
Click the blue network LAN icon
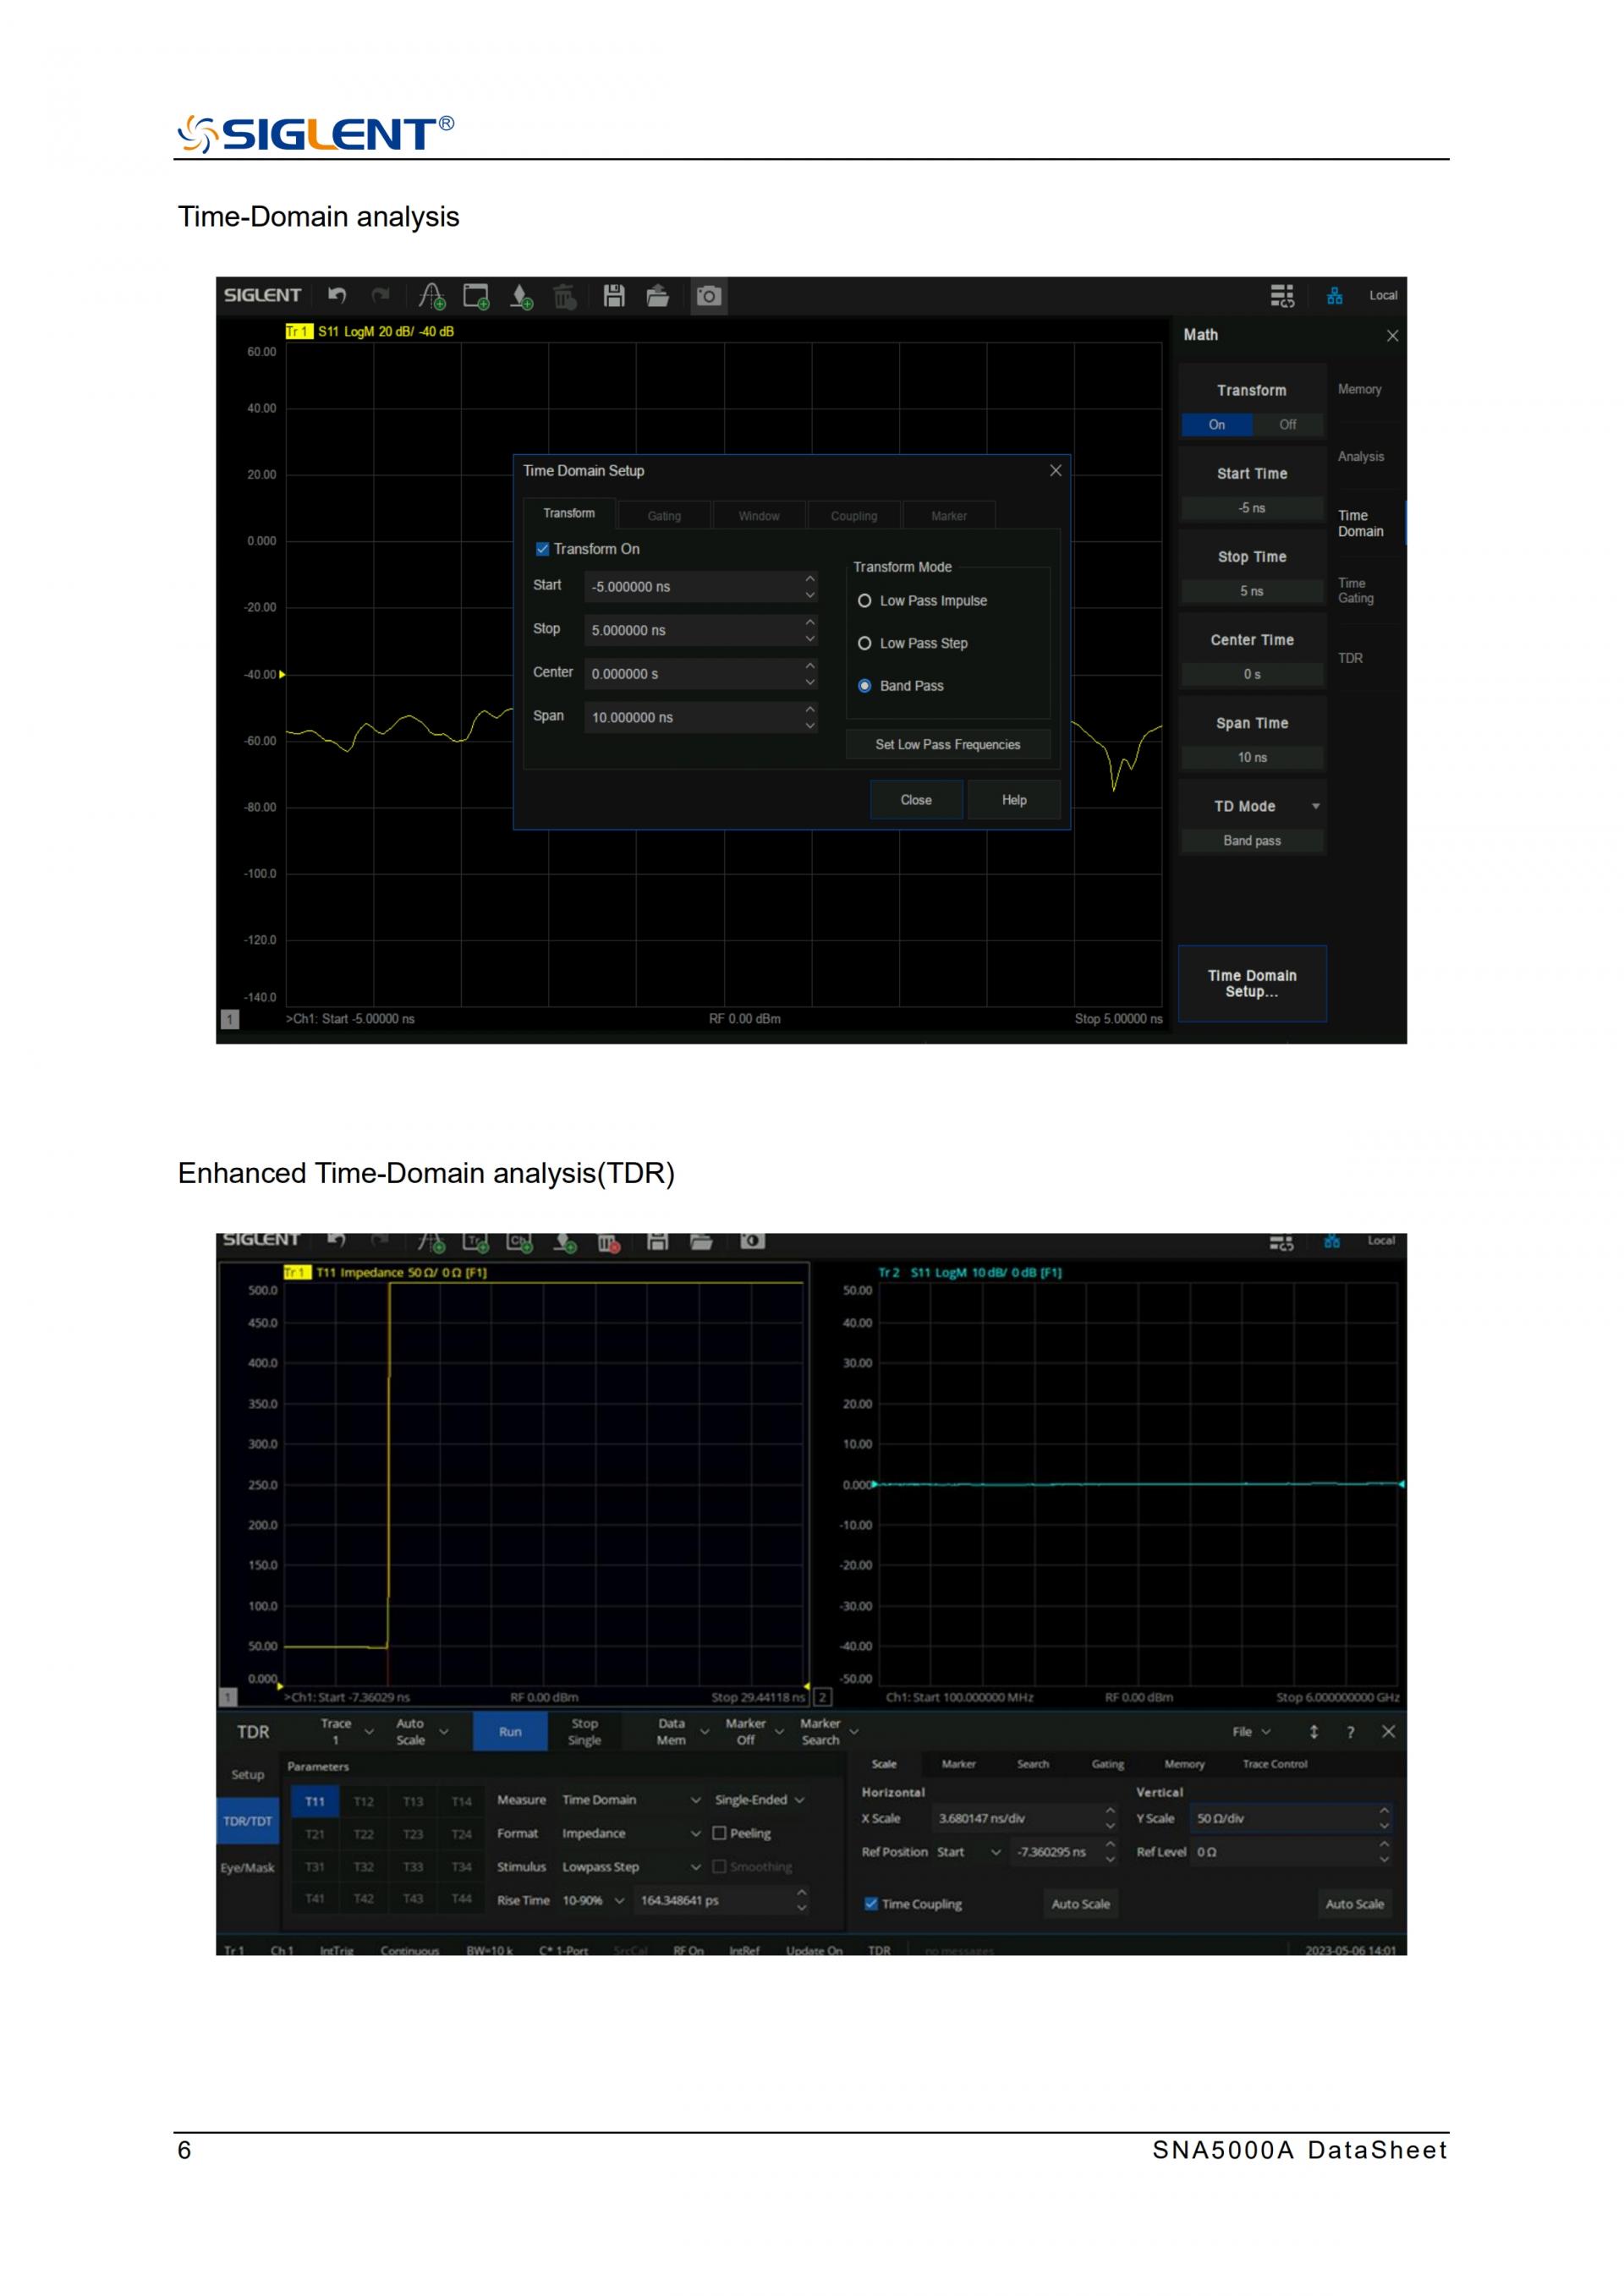[x=1334, y=295]
